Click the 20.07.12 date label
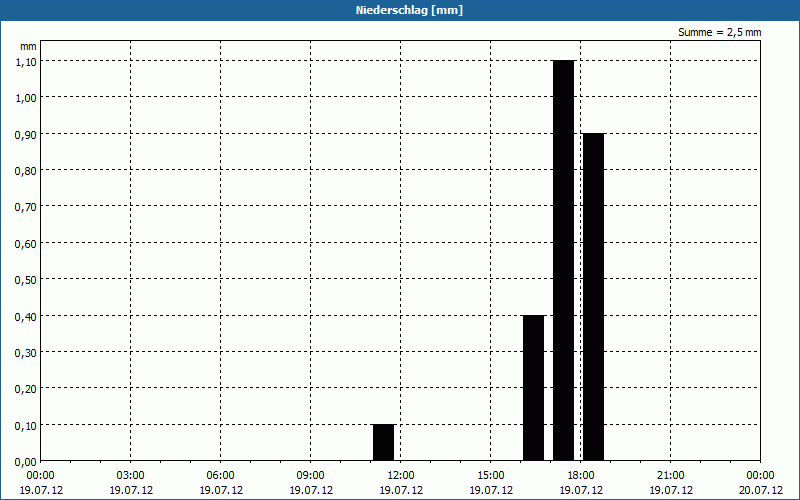Viewport: 800px width, 500px height. coord(761,490)
